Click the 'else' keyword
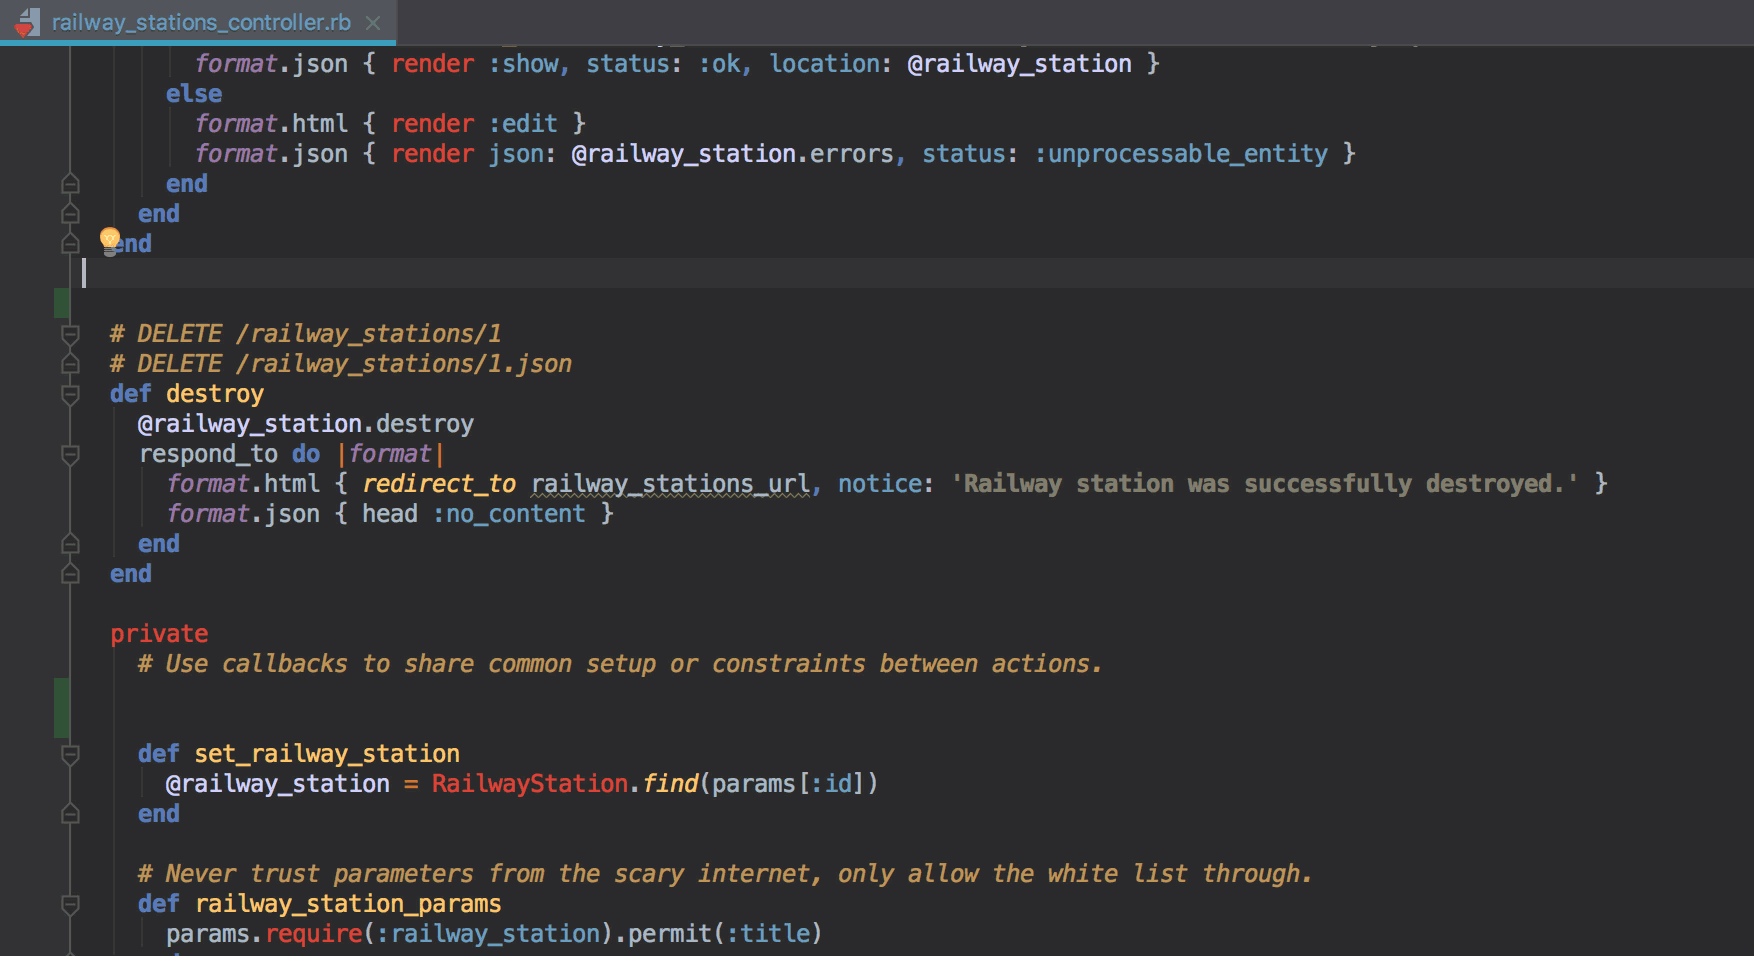Screen dimensions: 1754x956 pos(194,94)
